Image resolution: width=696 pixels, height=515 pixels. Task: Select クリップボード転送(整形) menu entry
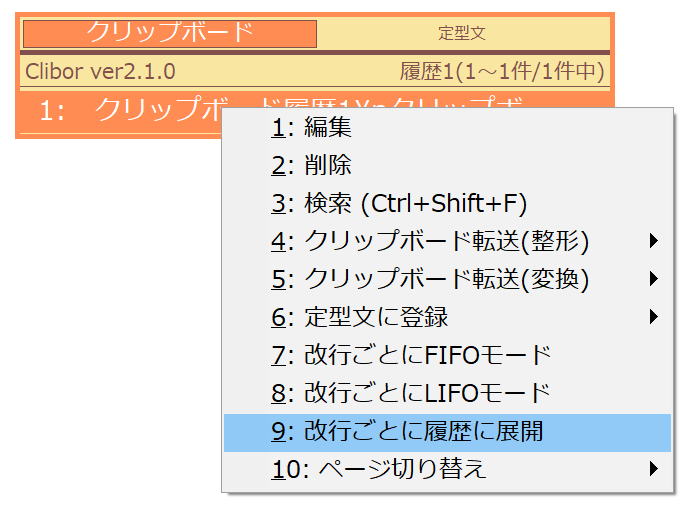447,242
